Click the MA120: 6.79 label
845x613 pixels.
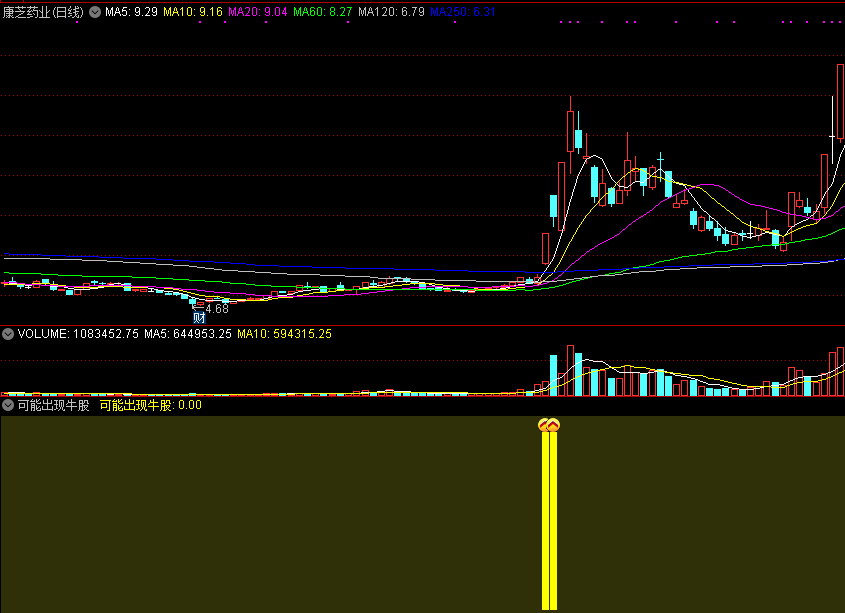[391, 12]
